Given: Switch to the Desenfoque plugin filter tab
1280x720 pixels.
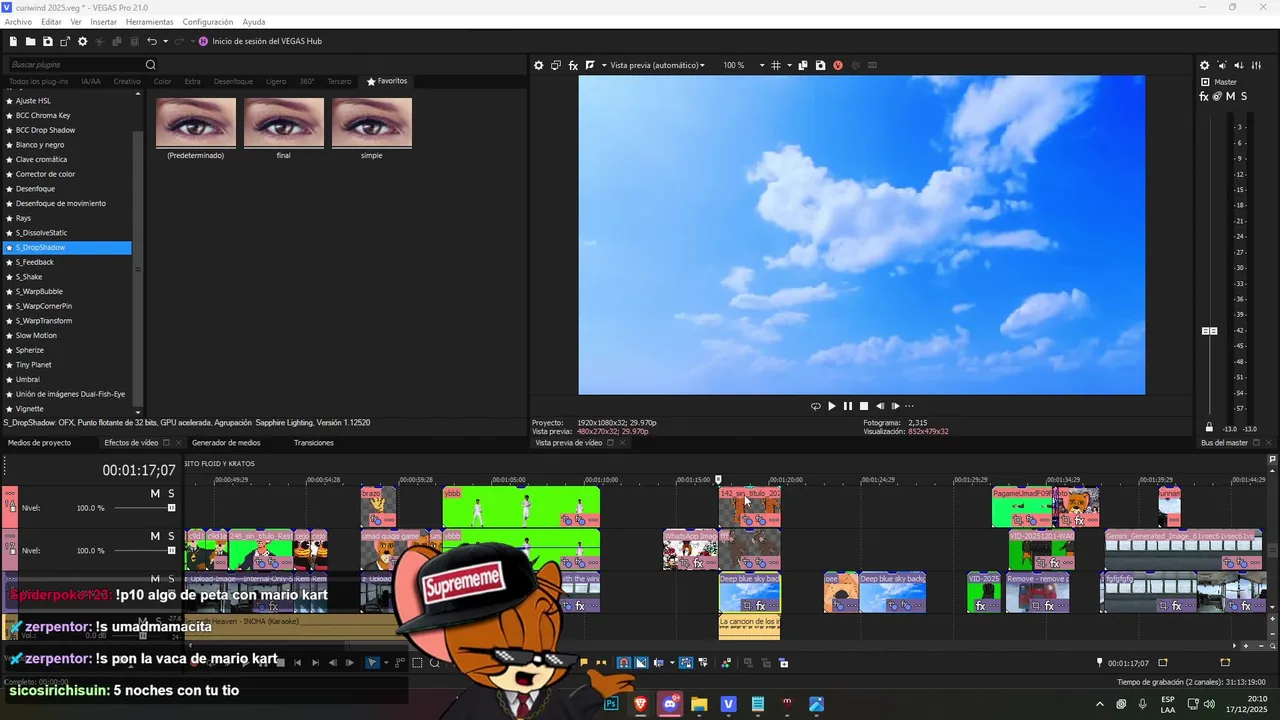Looking at the screenshot, I should click(233, 81).
